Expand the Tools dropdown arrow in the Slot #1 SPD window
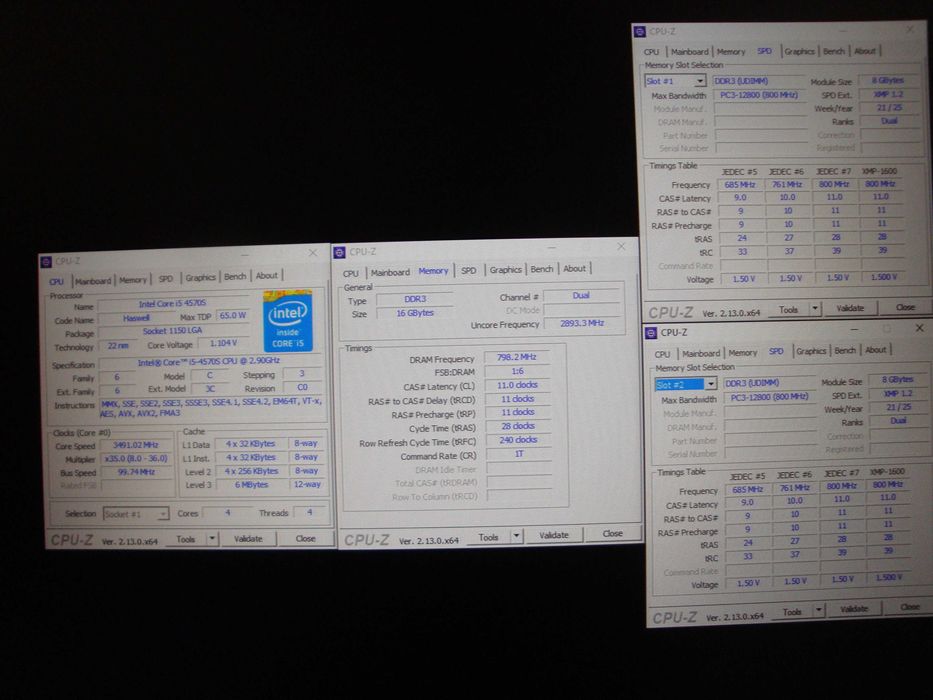Image resolution: width=933 pixels, height=700 pixels. click(815, 308)
